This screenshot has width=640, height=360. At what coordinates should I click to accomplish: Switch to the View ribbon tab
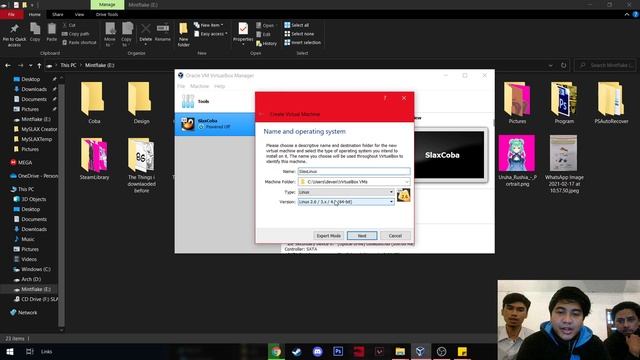pos(79,14)
